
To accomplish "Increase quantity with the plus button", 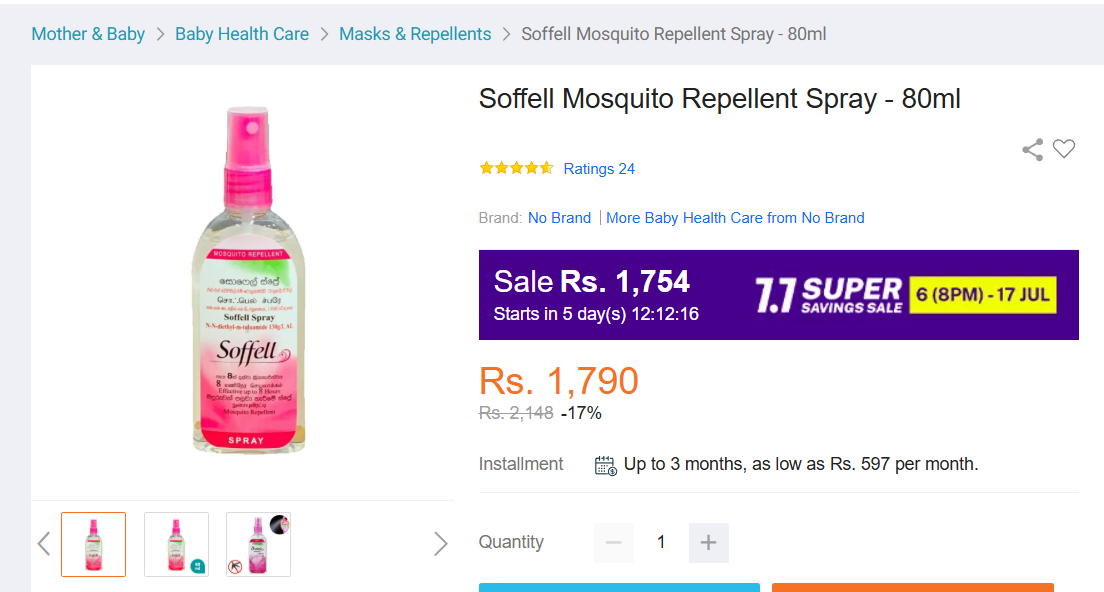I will coord(708,543).
